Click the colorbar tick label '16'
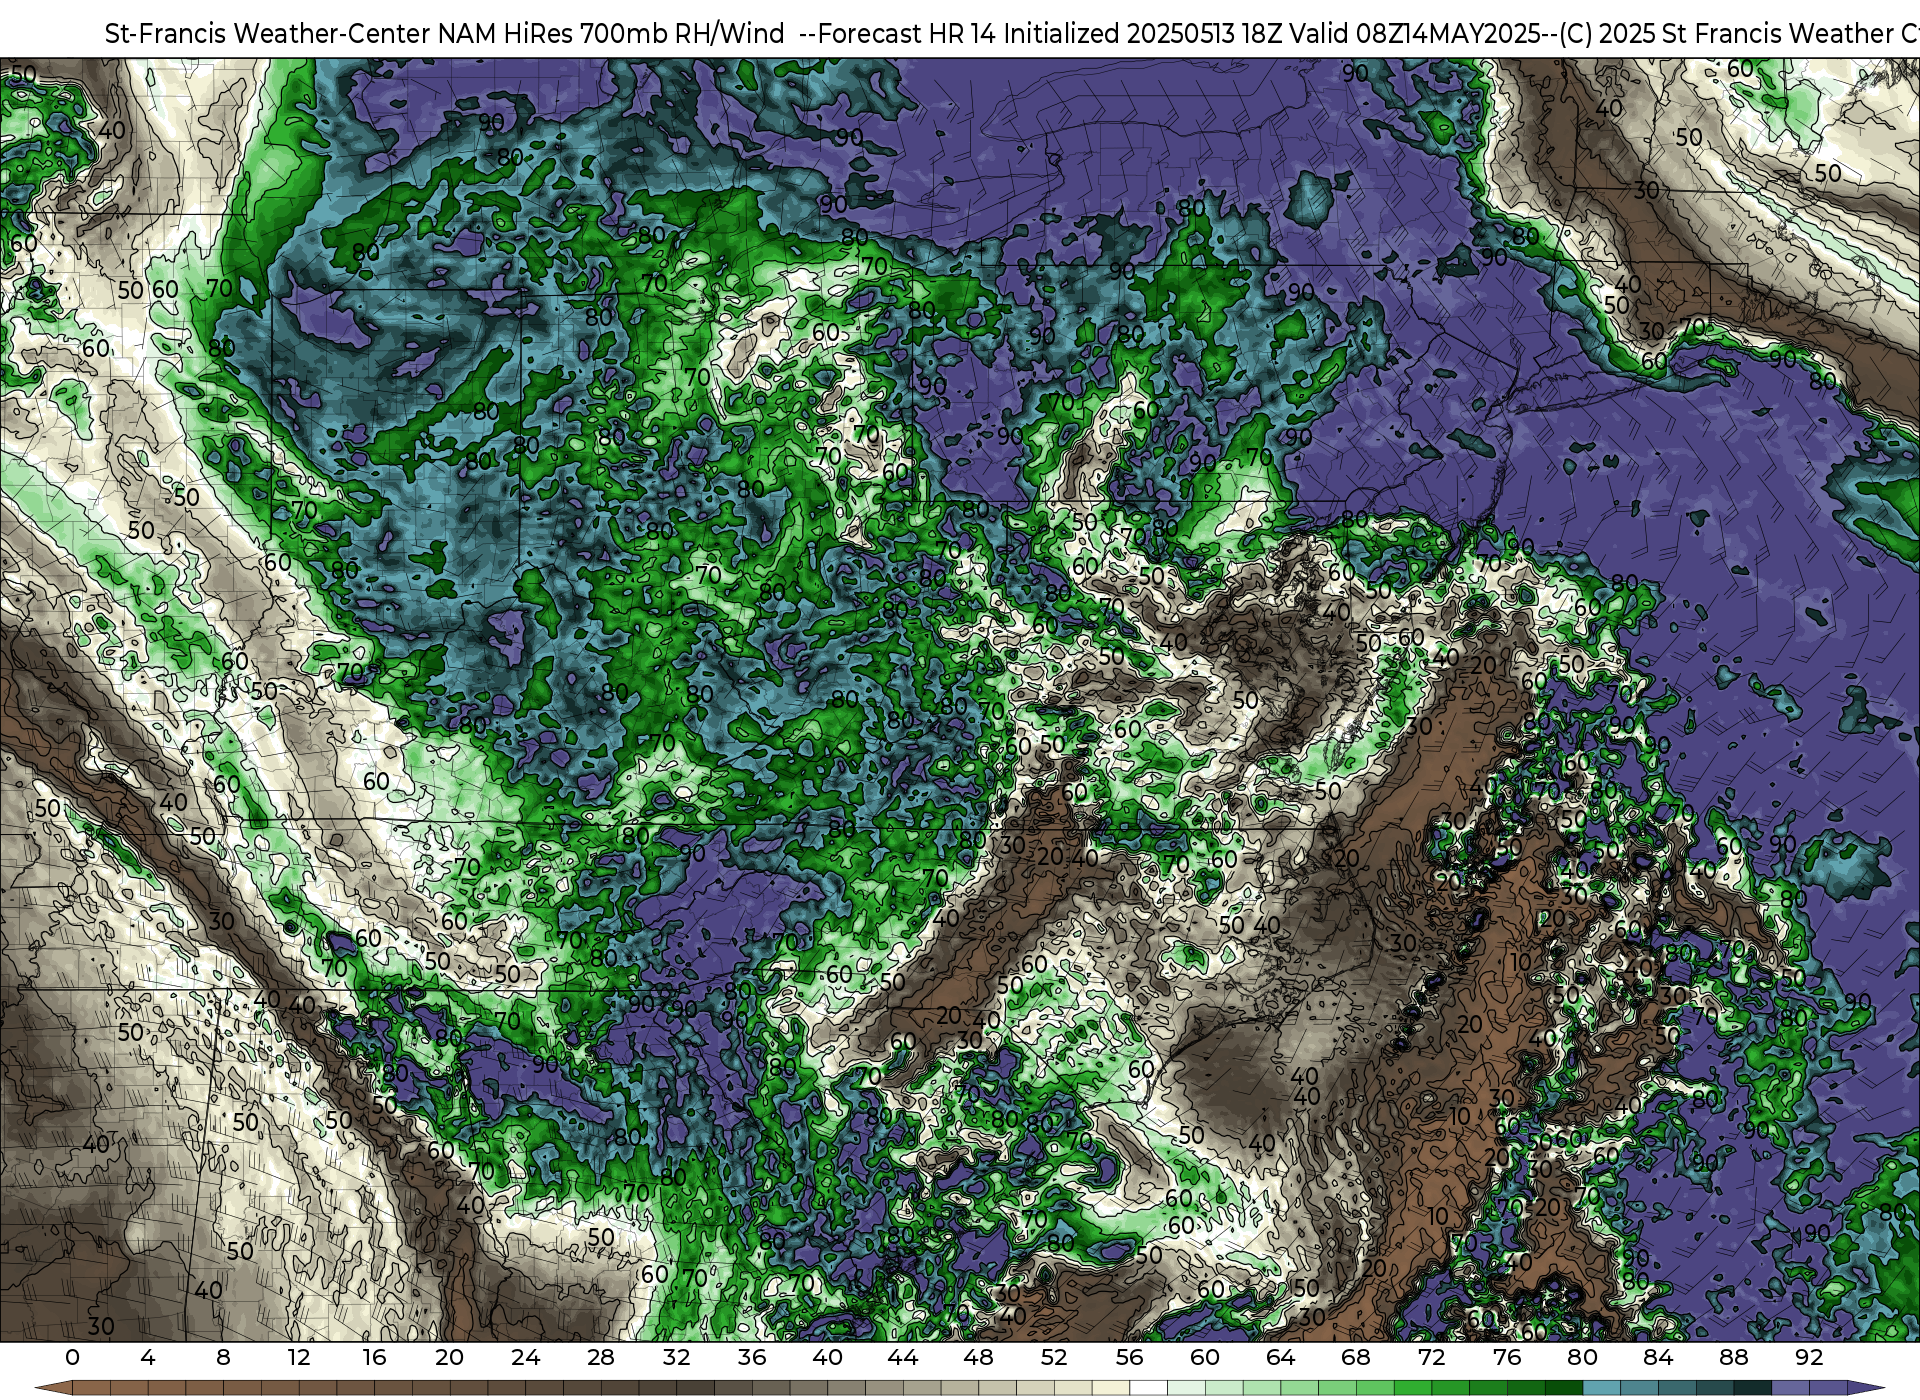Screen dimensions: 1920x1400 (374, 1358)
